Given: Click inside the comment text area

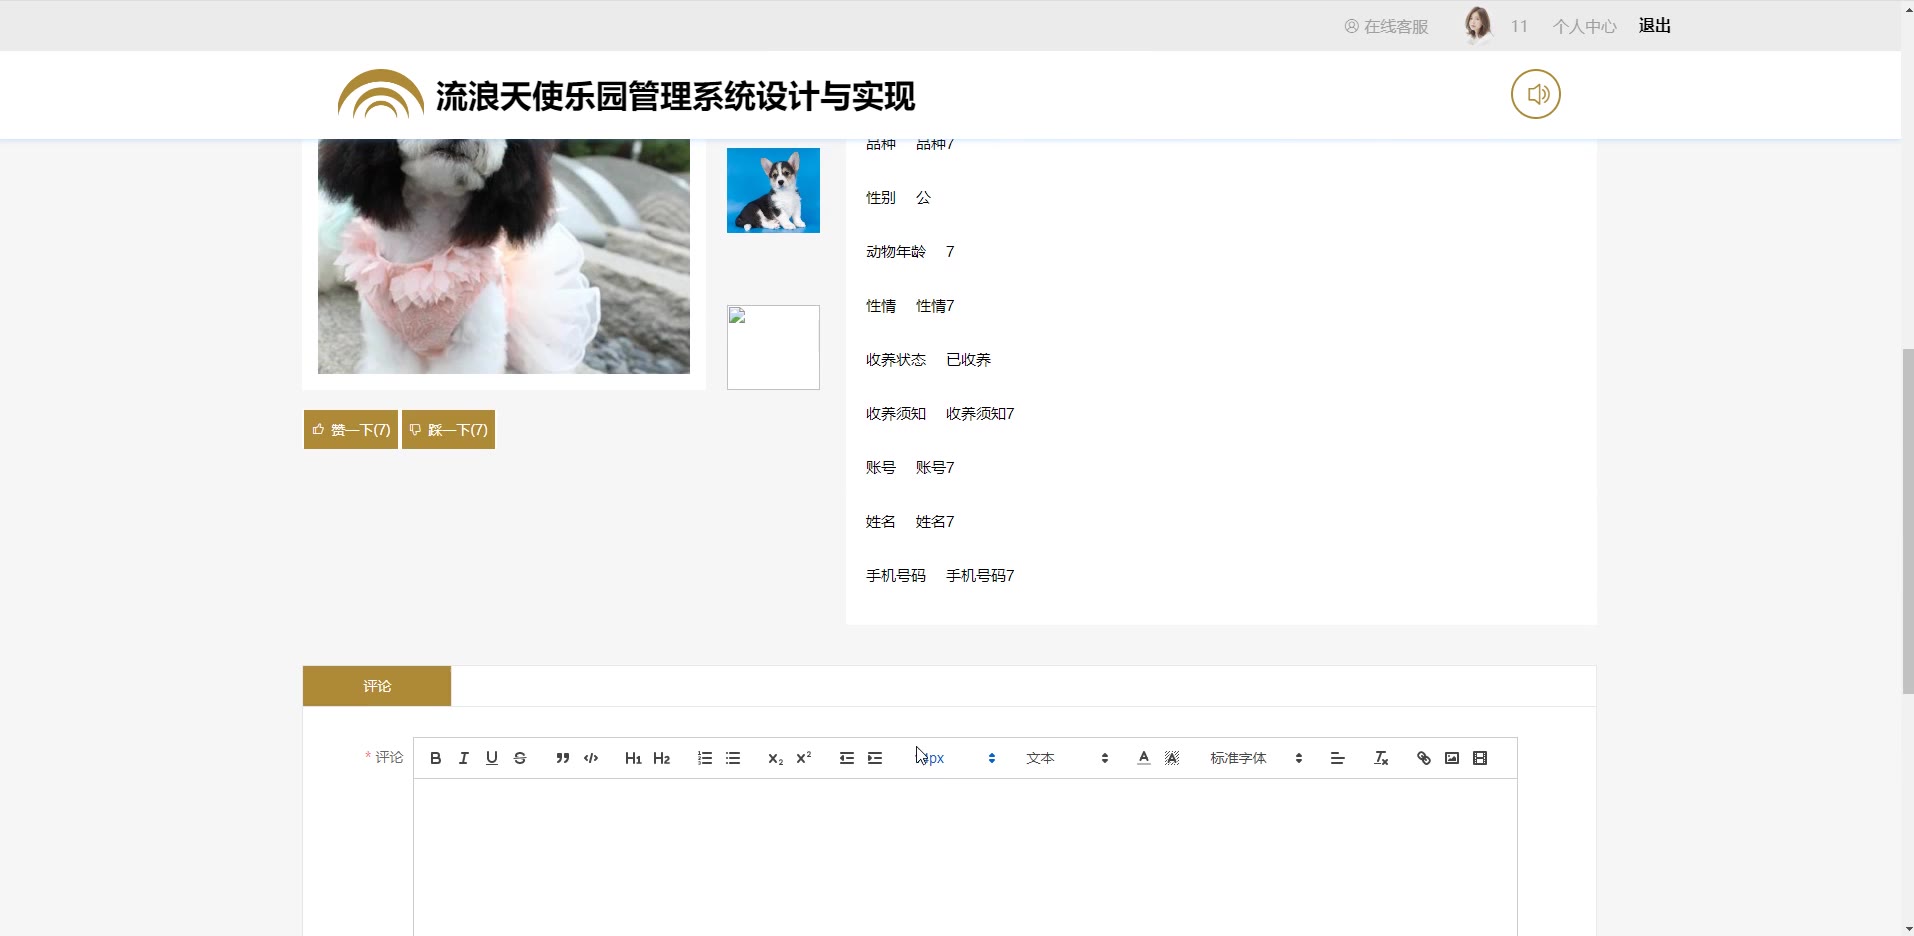Looking at the screenshot, I should [x=965, y=858].
